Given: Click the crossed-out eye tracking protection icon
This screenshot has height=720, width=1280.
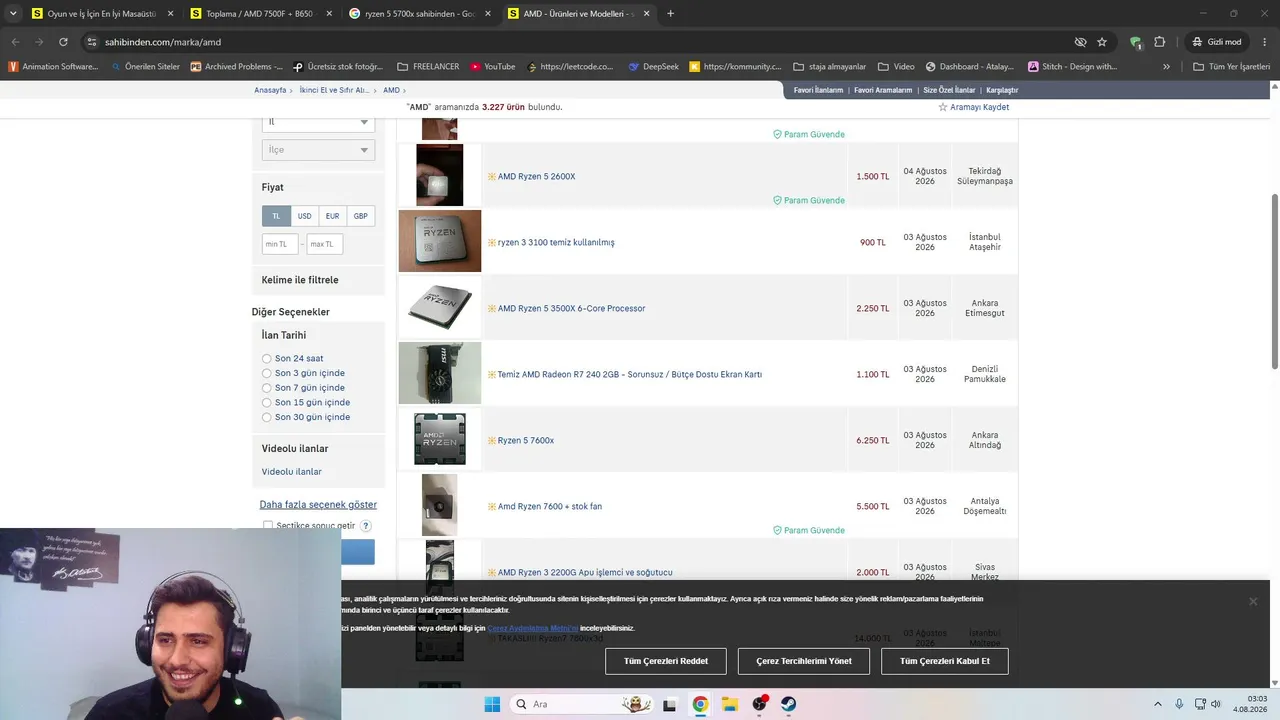Looking at the screenshot, I should 1080,42.
